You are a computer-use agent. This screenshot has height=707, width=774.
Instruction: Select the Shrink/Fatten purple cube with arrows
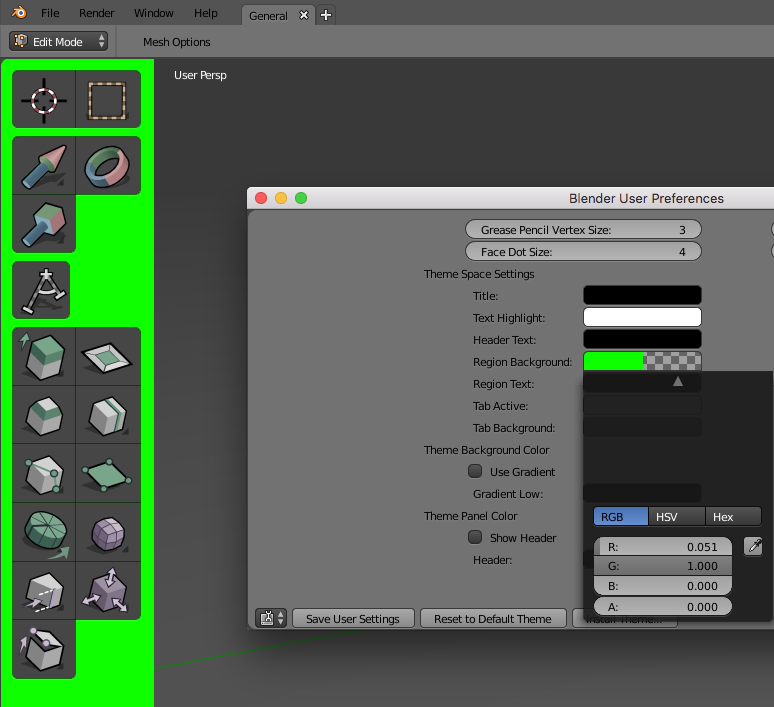pyautogui.click(x=108, y=590)
